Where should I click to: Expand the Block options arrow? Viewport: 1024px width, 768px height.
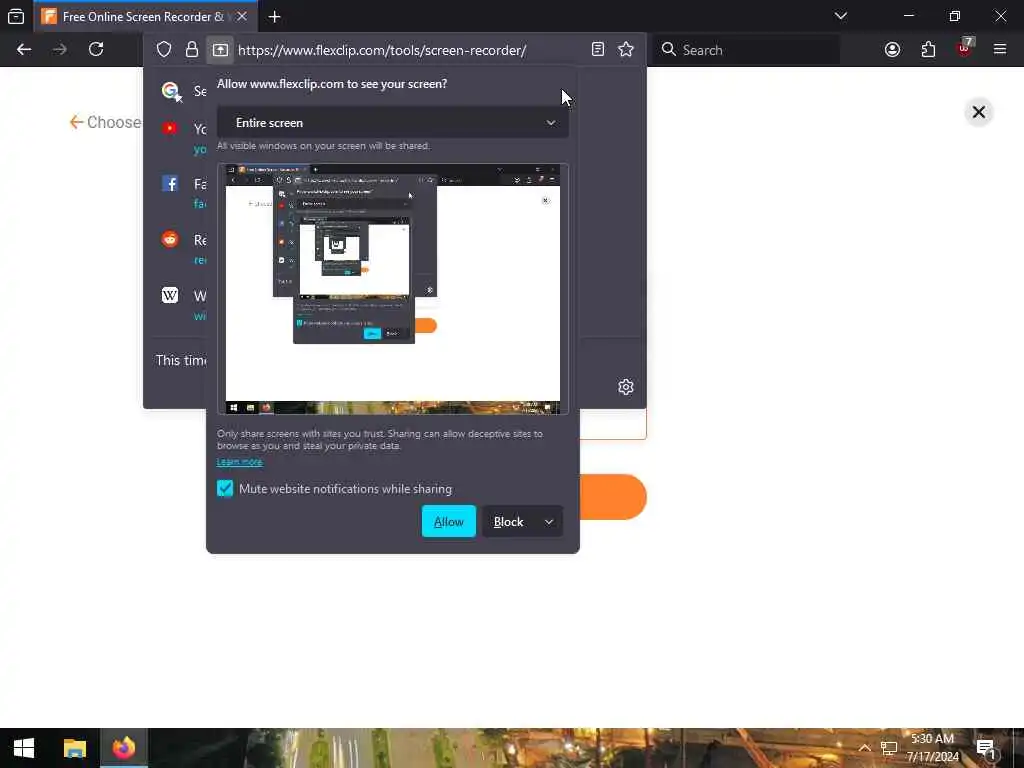tap(549, 522)
